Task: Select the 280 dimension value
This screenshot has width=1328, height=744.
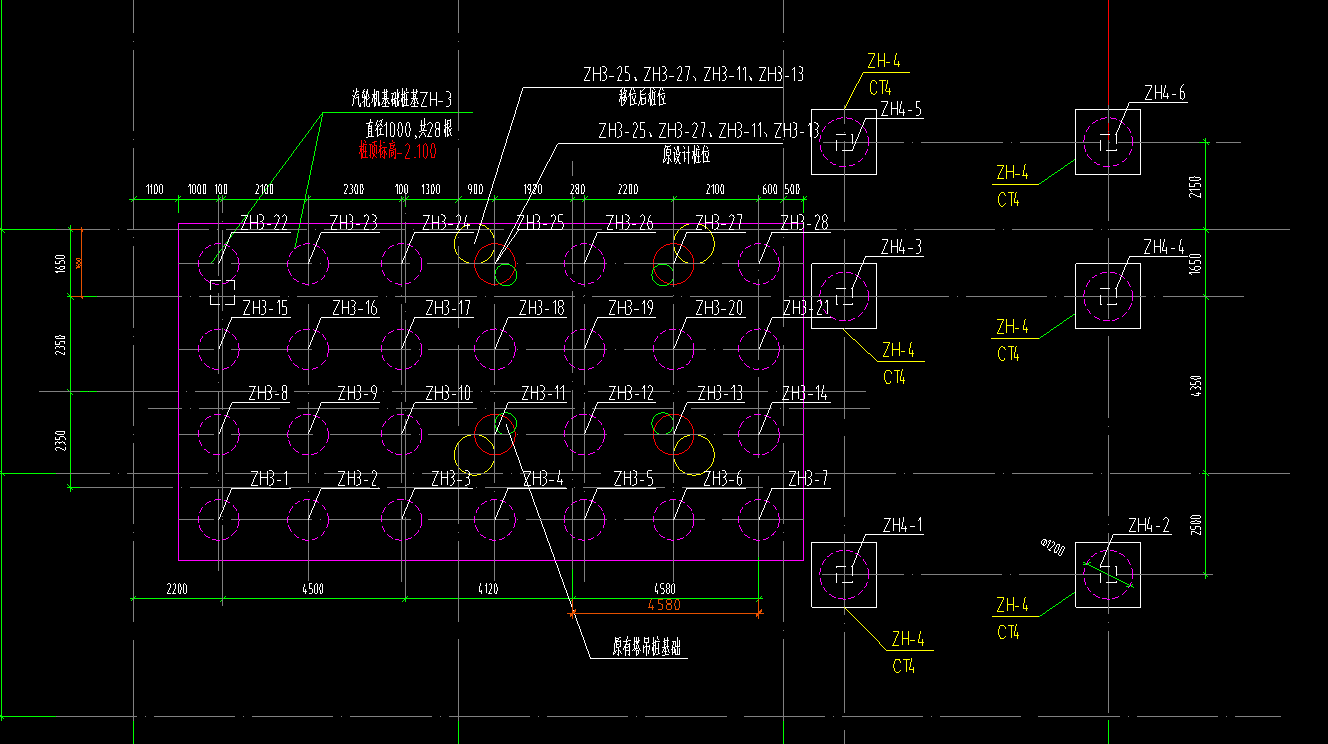Action: tap(577, 189)
